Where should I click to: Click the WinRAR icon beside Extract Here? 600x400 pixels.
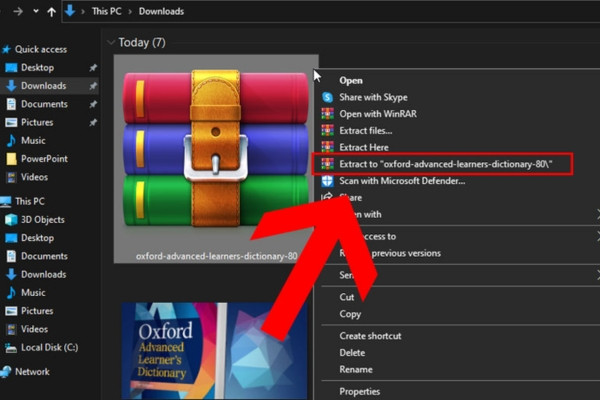point(328,147)
